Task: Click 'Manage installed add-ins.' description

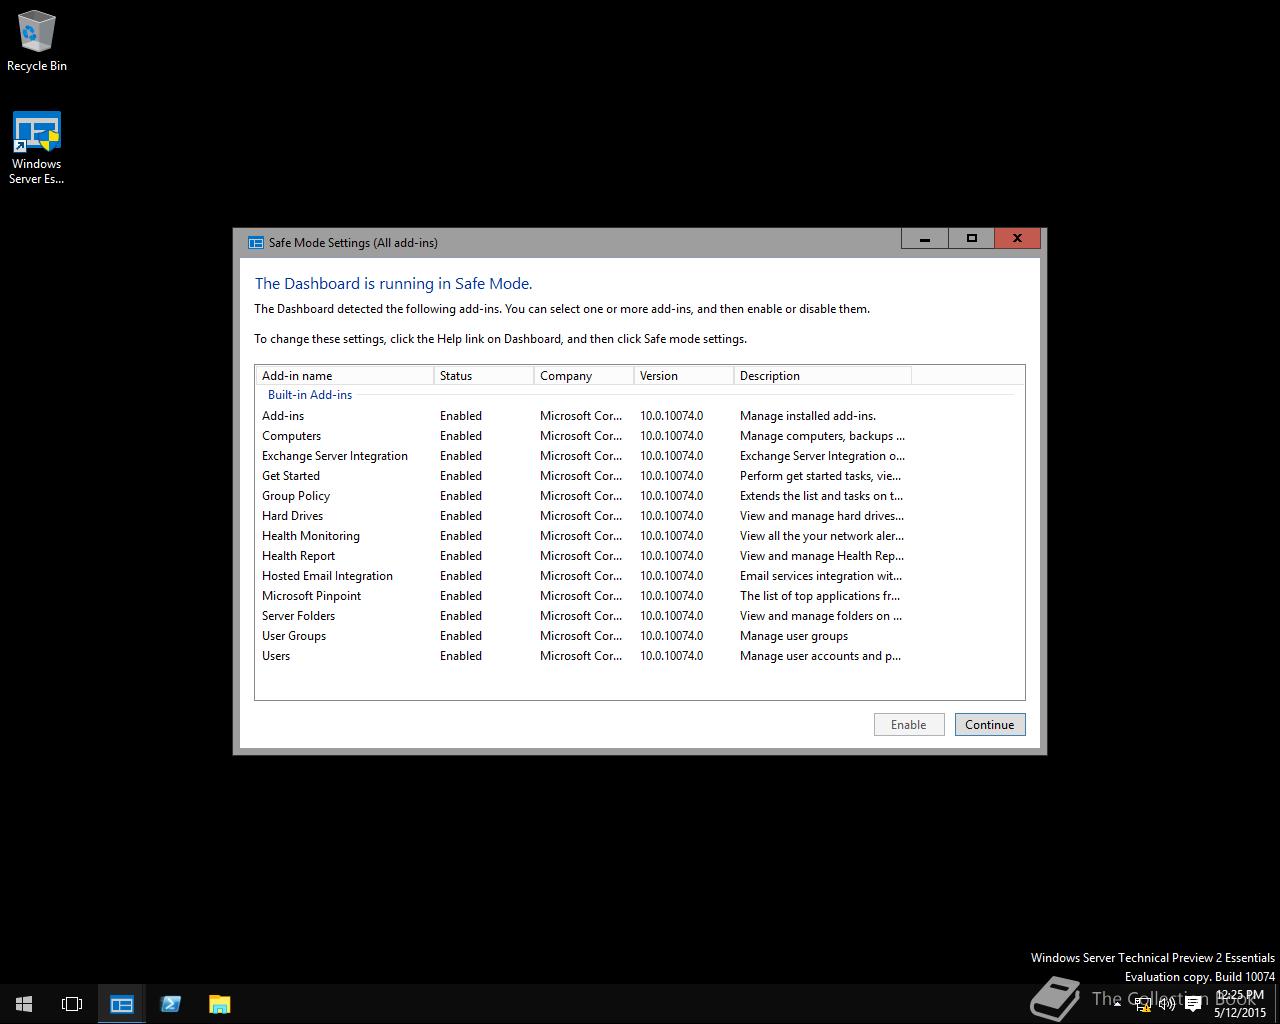Action: 808,416
